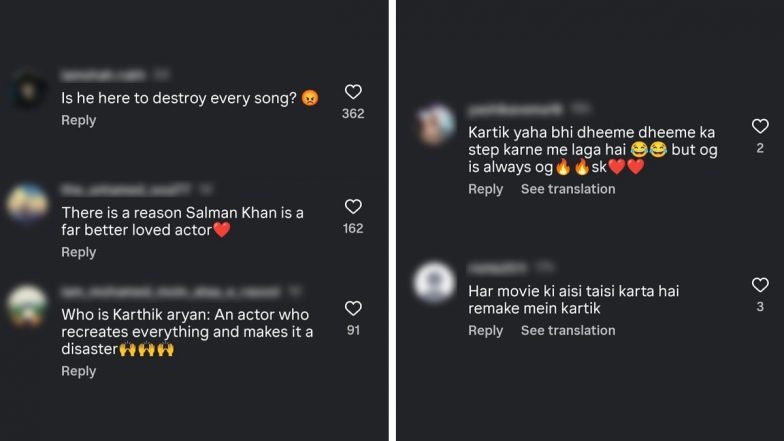
Task: Open avatar of Salman Khan commenter
Action: [x=28, y=204]
